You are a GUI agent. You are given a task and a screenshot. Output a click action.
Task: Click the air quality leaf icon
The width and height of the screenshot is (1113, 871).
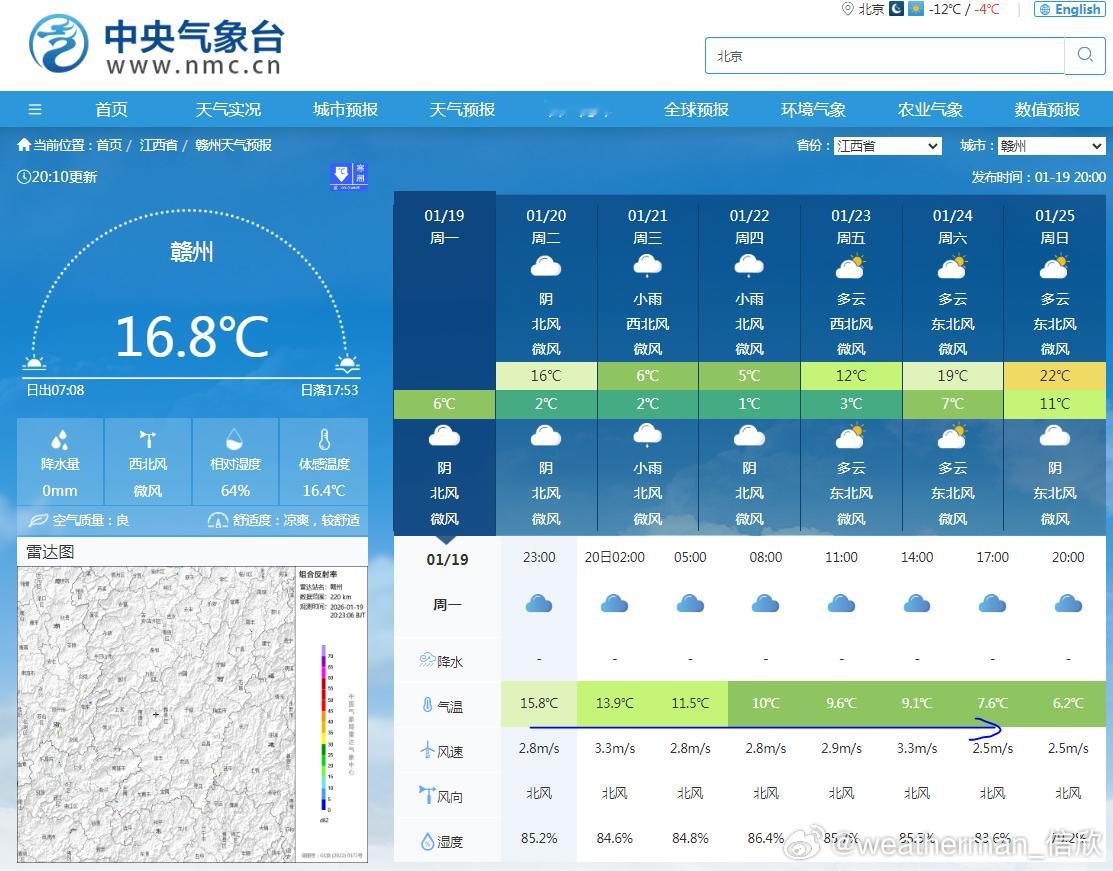[38, 520]
